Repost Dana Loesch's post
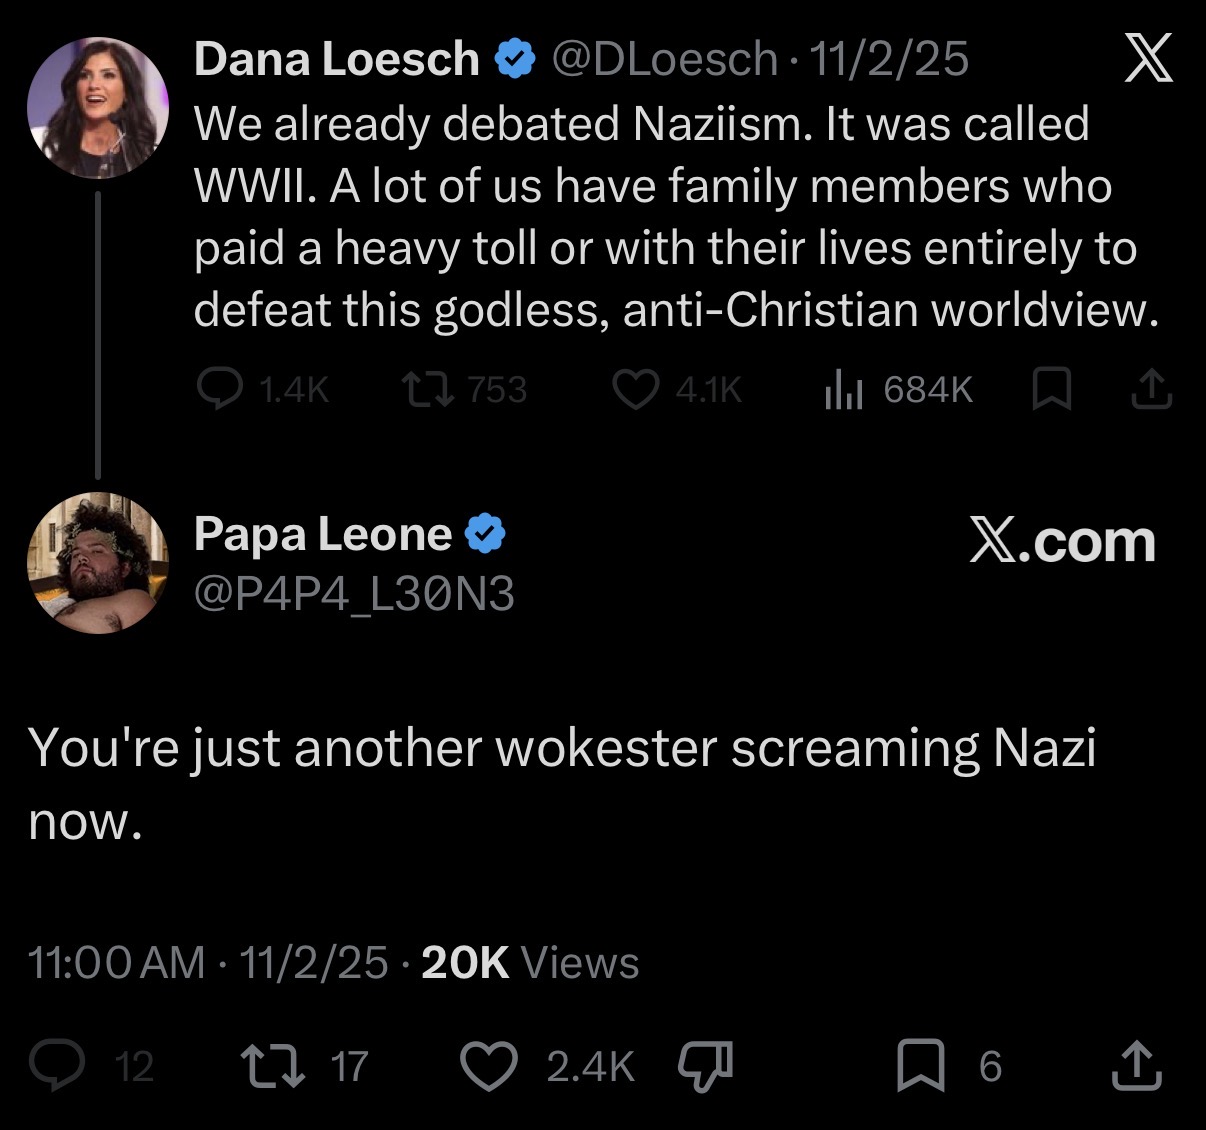 [x=428, y=390]
